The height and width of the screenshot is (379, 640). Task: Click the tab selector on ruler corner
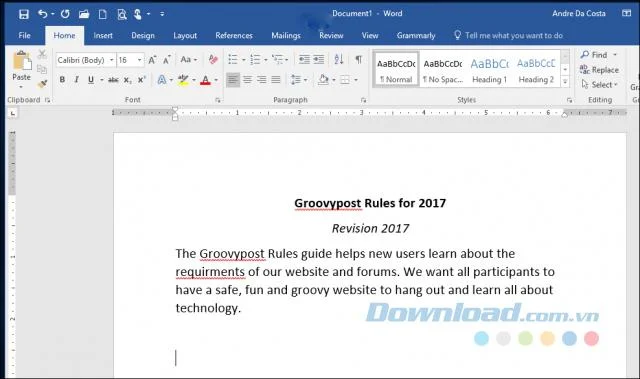[x=13, y=113]
